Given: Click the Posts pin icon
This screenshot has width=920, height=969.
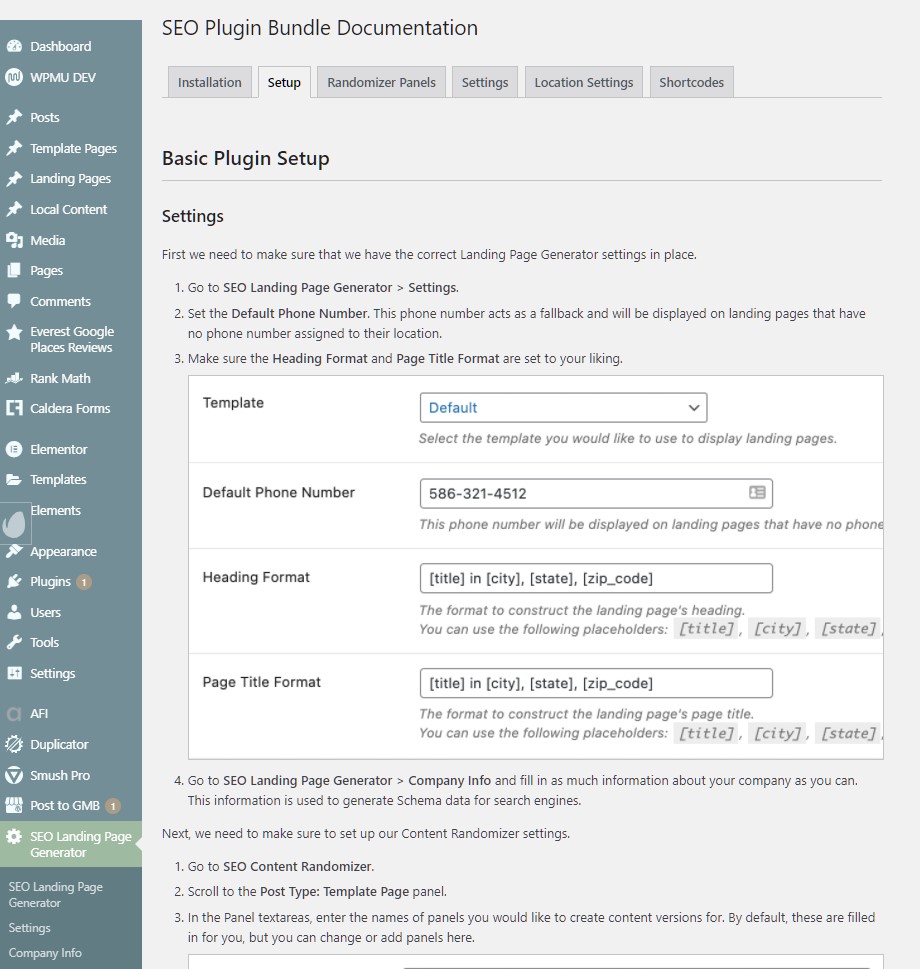Looking at the screenshot, I should point(14,117).
